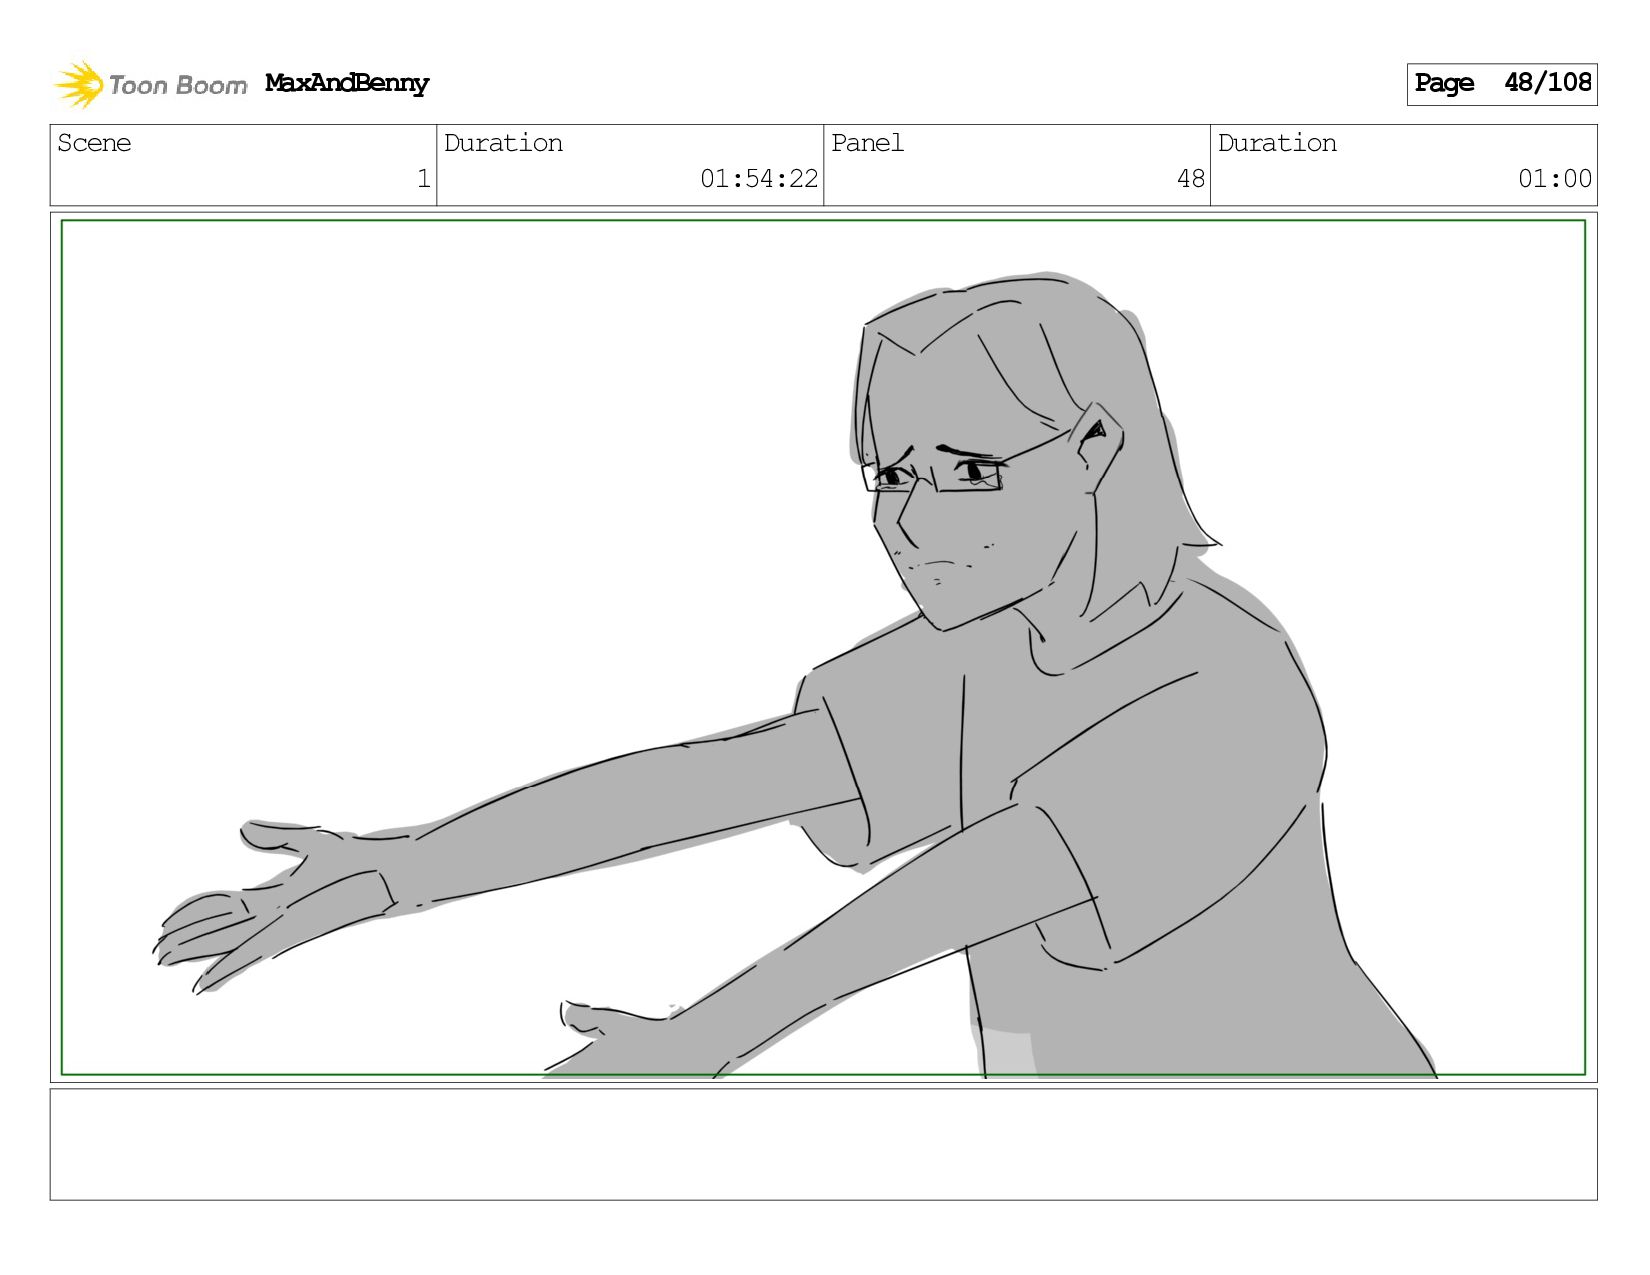Click the Toon Boom wordmark text
This screenshot has height=1275, width=1650.
[178, 85]
